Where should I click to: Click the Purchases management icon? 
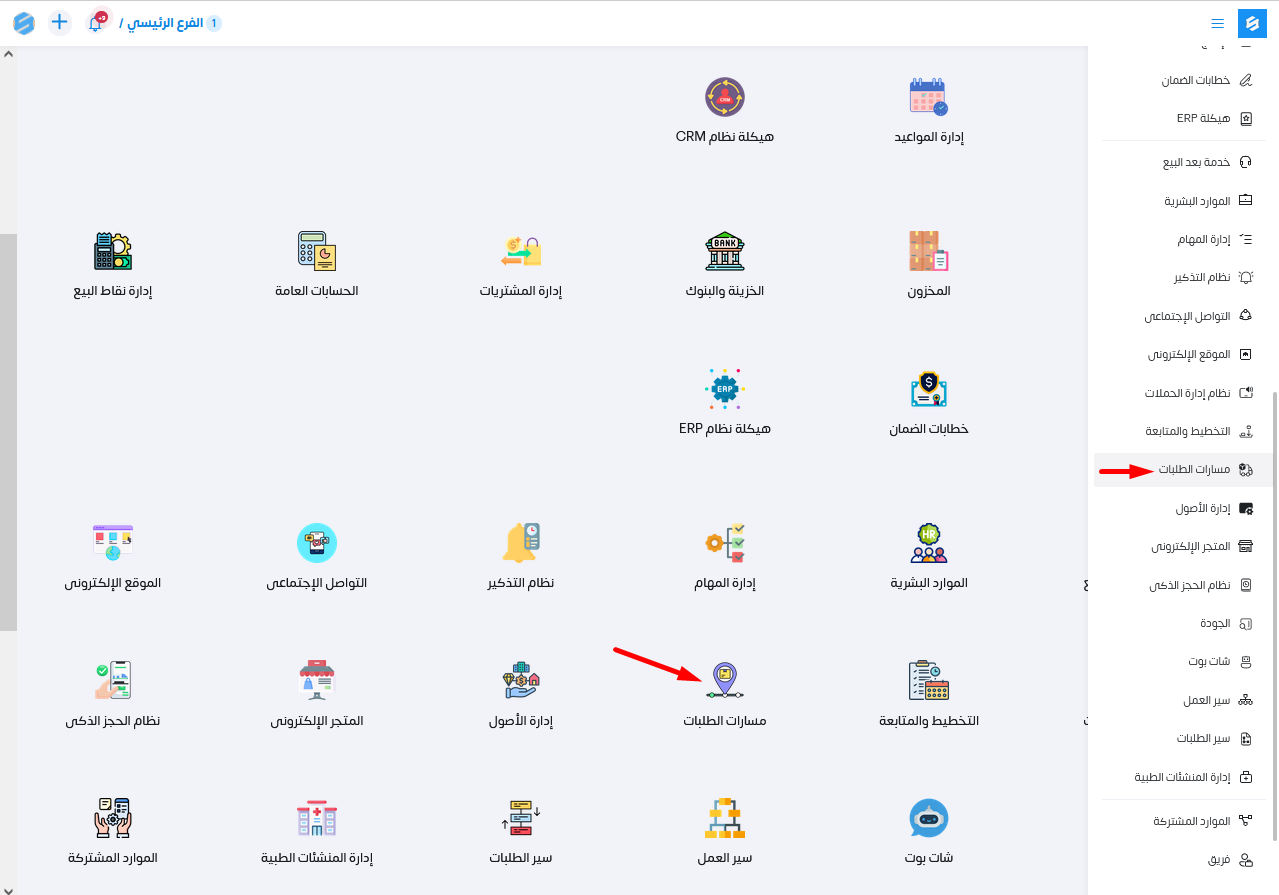[521, 251]
